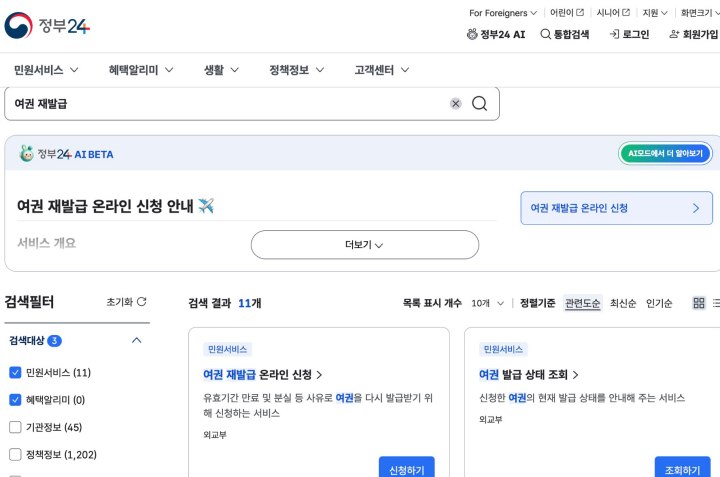Open 정부24 AI from the header
Image resolution: width=720 pixels, height=477 pixels.
[x=496, y=34]
